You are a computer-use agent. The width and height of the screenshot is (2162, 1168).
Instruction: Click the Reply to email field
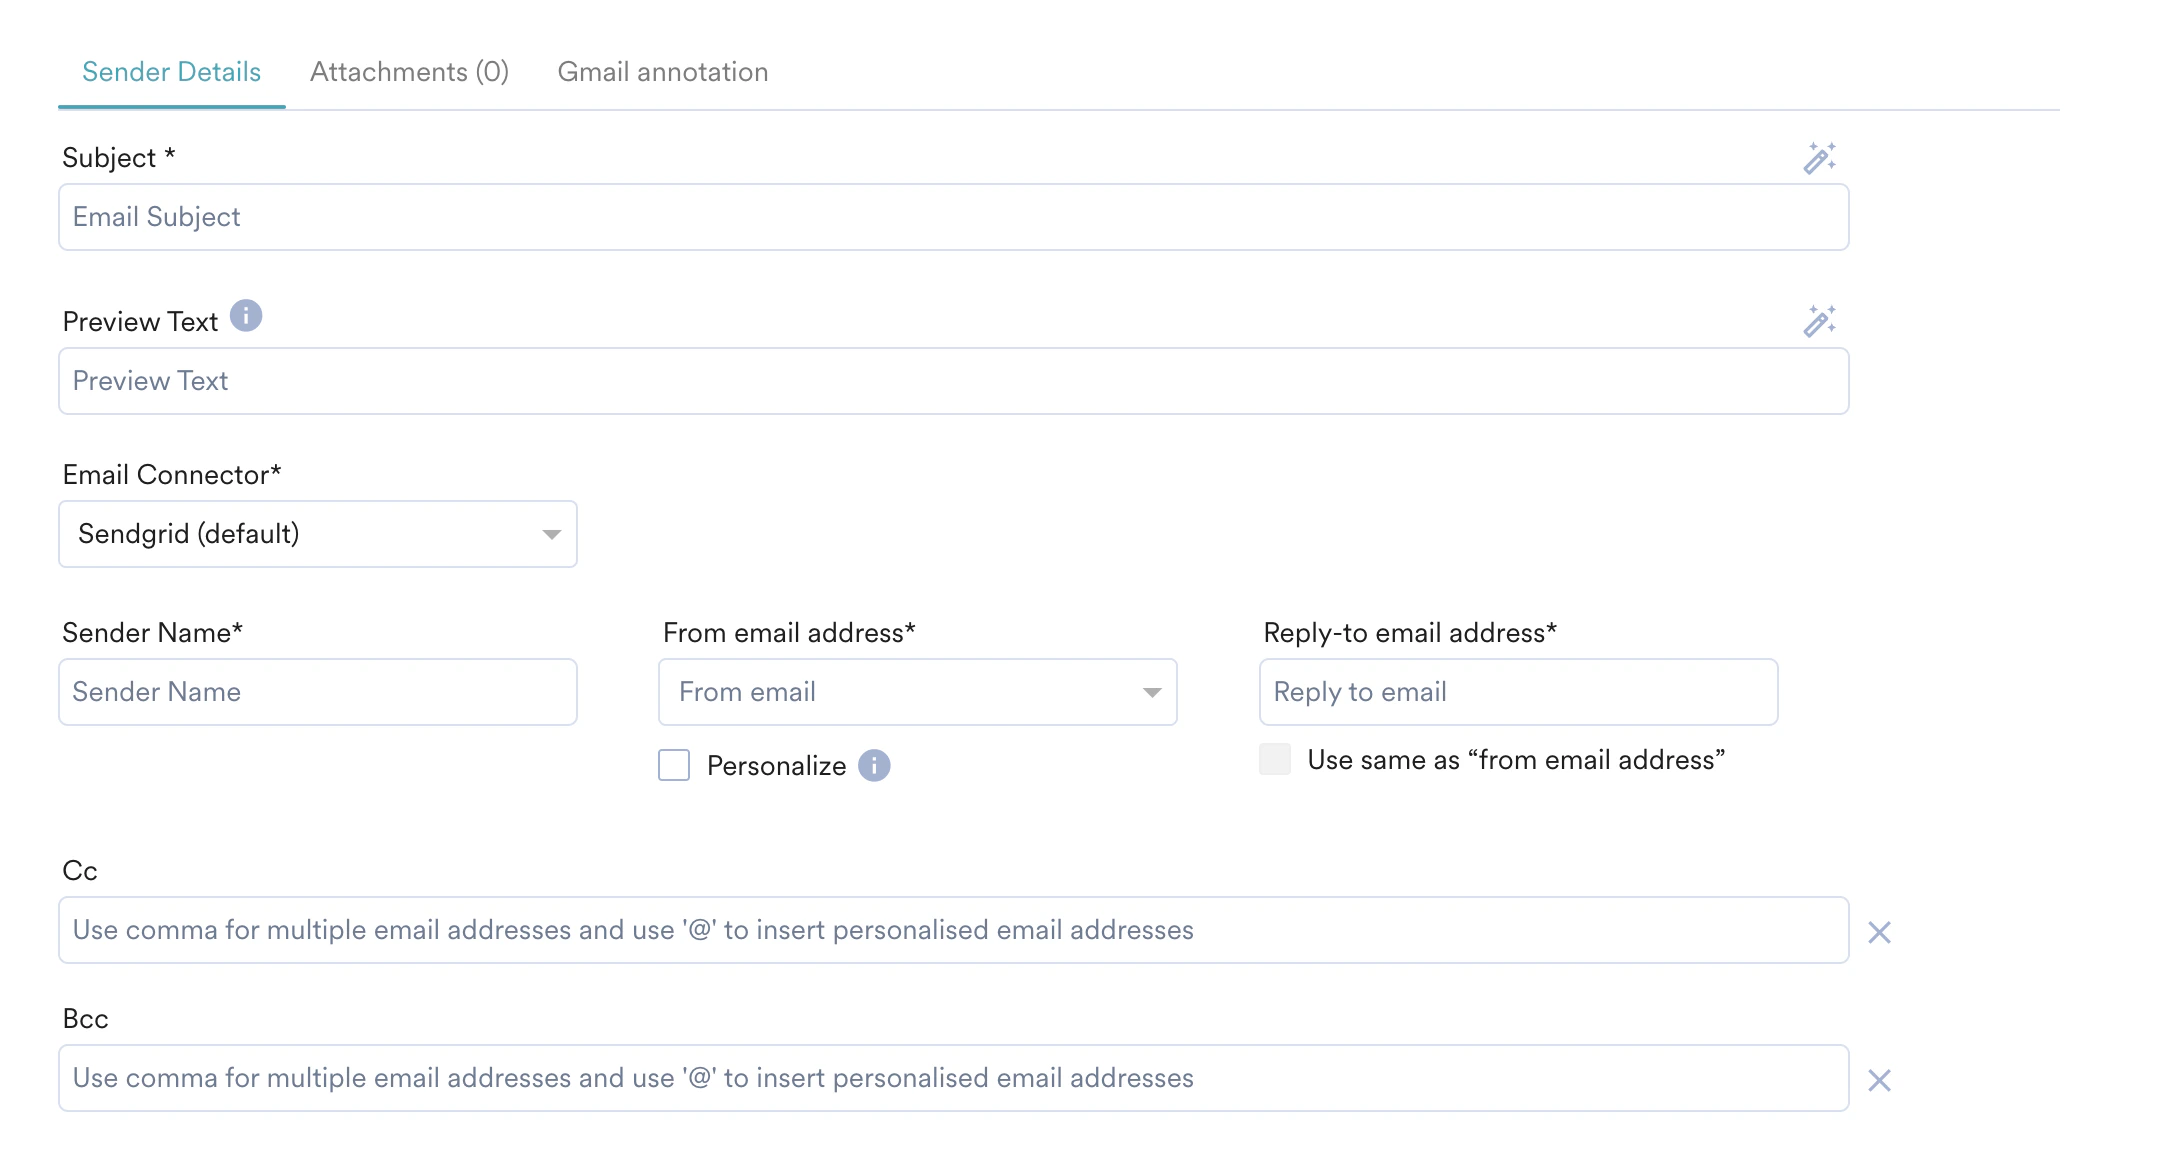(x=1517, y=691)
